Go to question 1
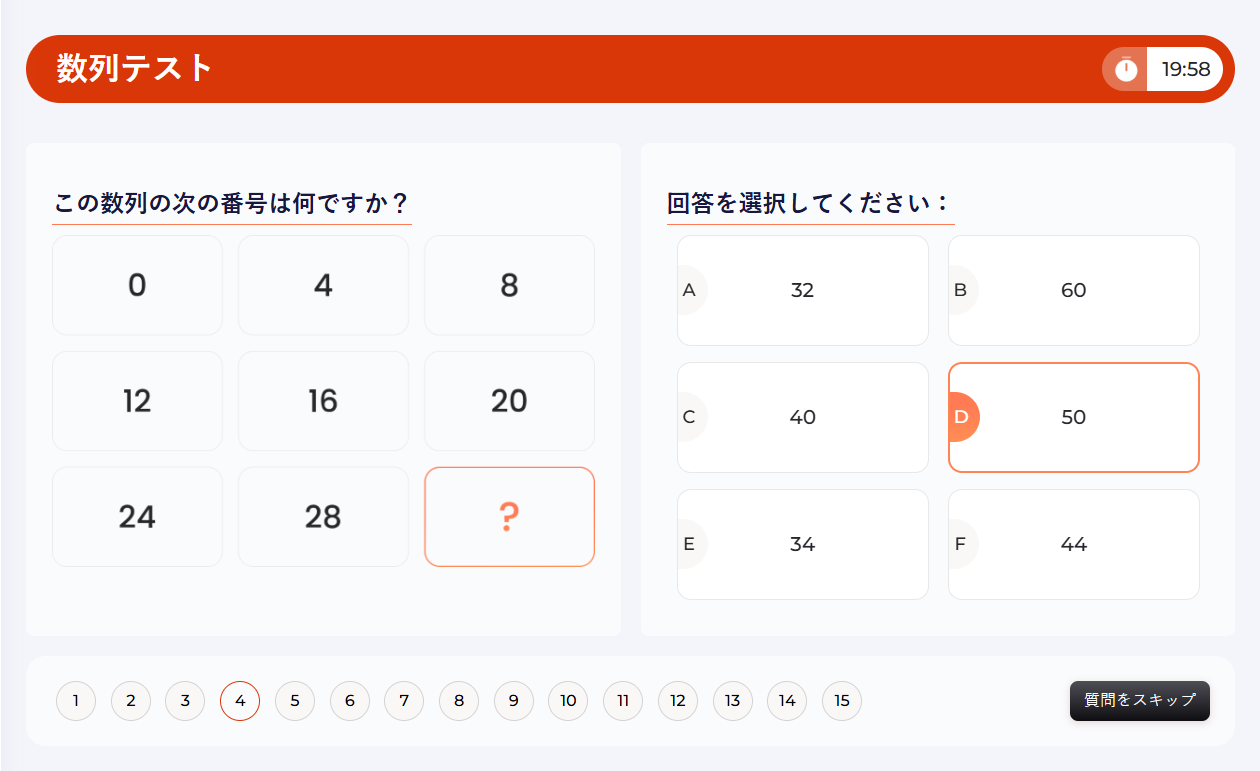 pyautogui.click(x=76, y=701)
